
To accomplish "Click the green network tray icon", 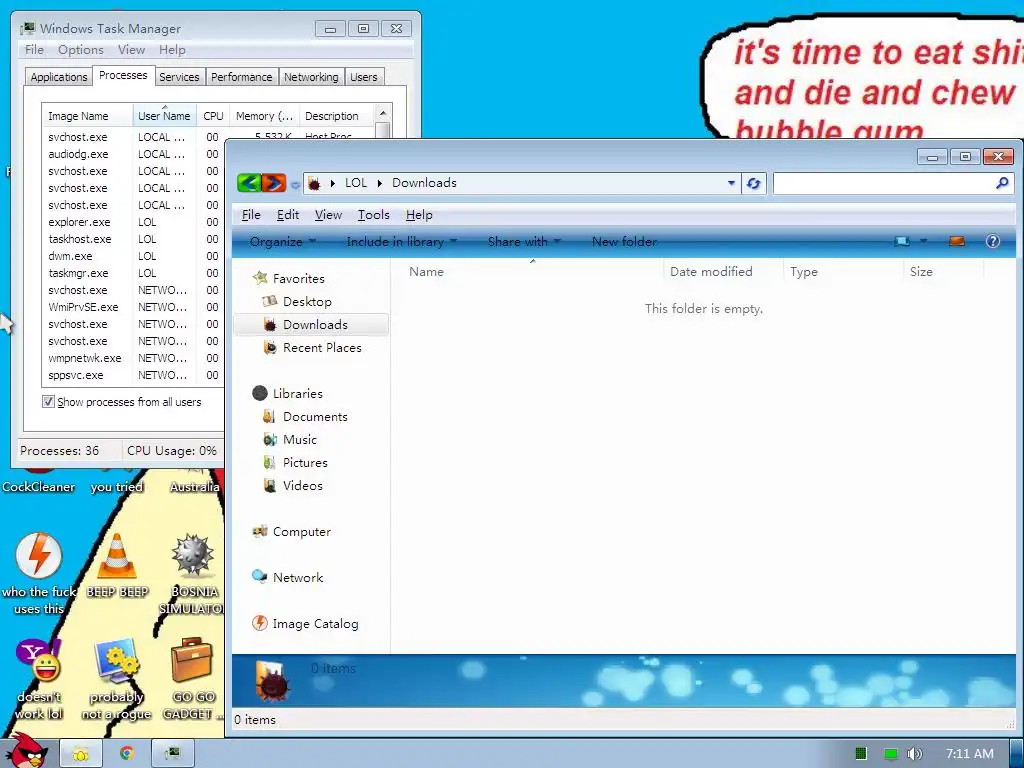I will [x=891, y=754].
